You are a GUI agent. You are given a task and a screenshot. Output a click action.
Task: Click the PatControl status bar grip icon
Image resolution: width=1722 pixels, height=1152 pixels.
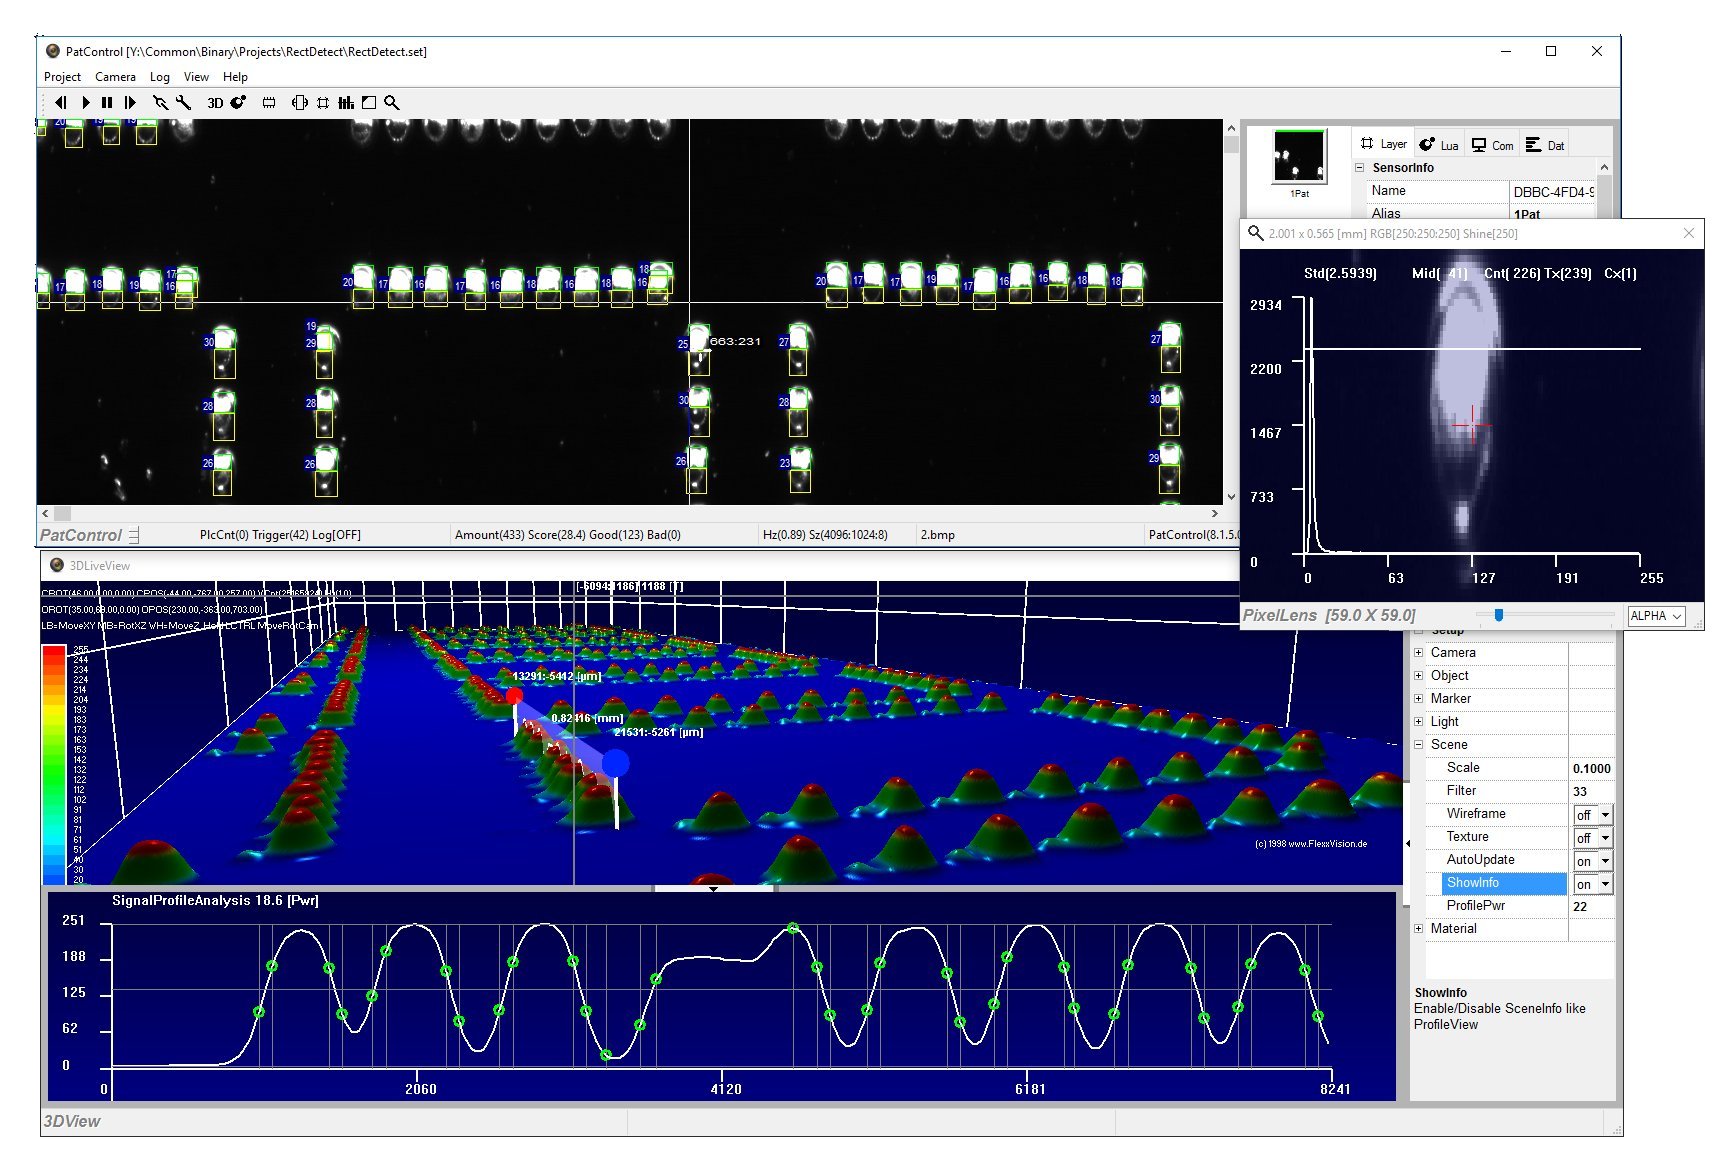pyautogui.click(x=134, y=535)
